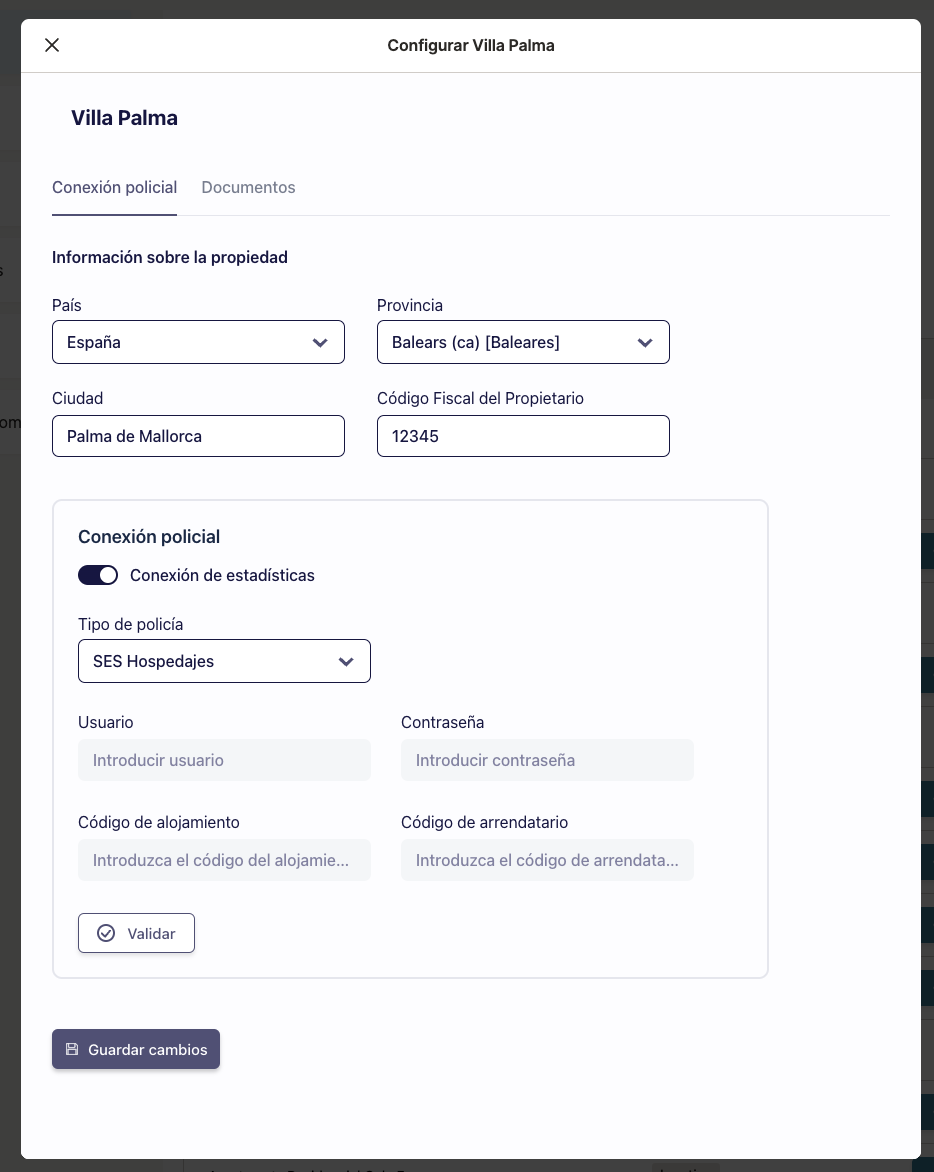Select the Conexión policial tab
934x1172 pixels.
(114, 187)
